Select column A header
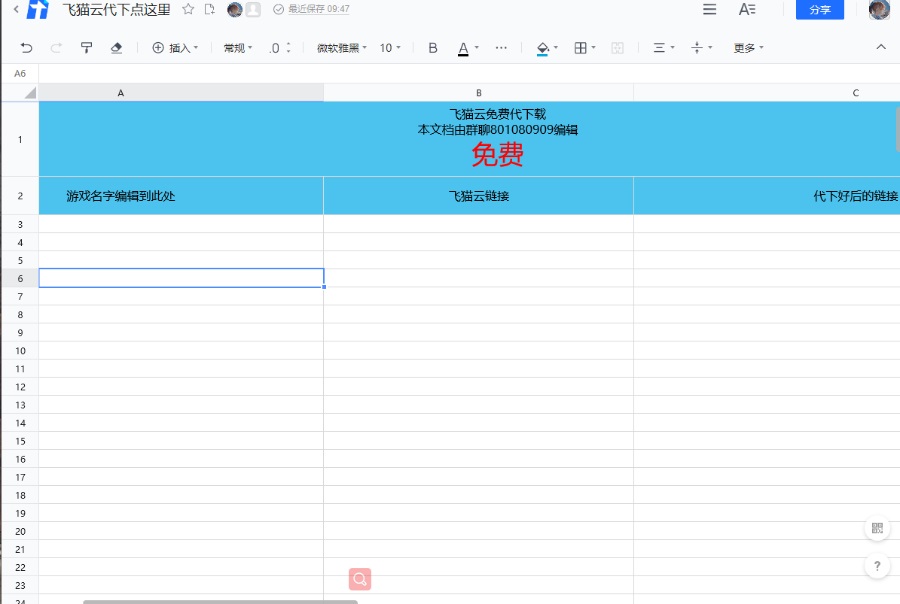The image size is (900, 604). pos(121,93)
